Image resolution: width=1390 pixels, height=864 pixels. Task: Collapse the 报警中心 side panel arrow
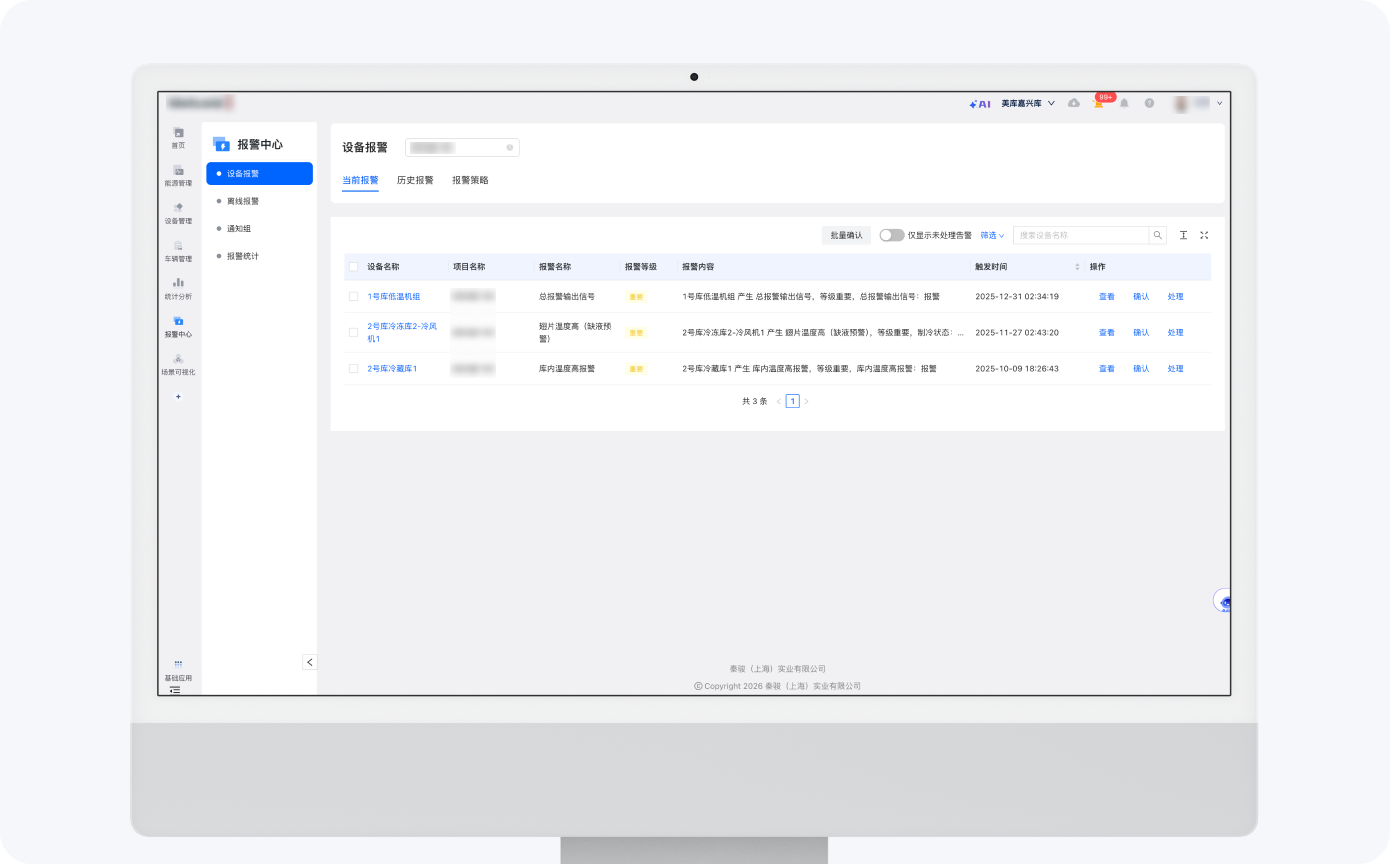coord(309,662)
